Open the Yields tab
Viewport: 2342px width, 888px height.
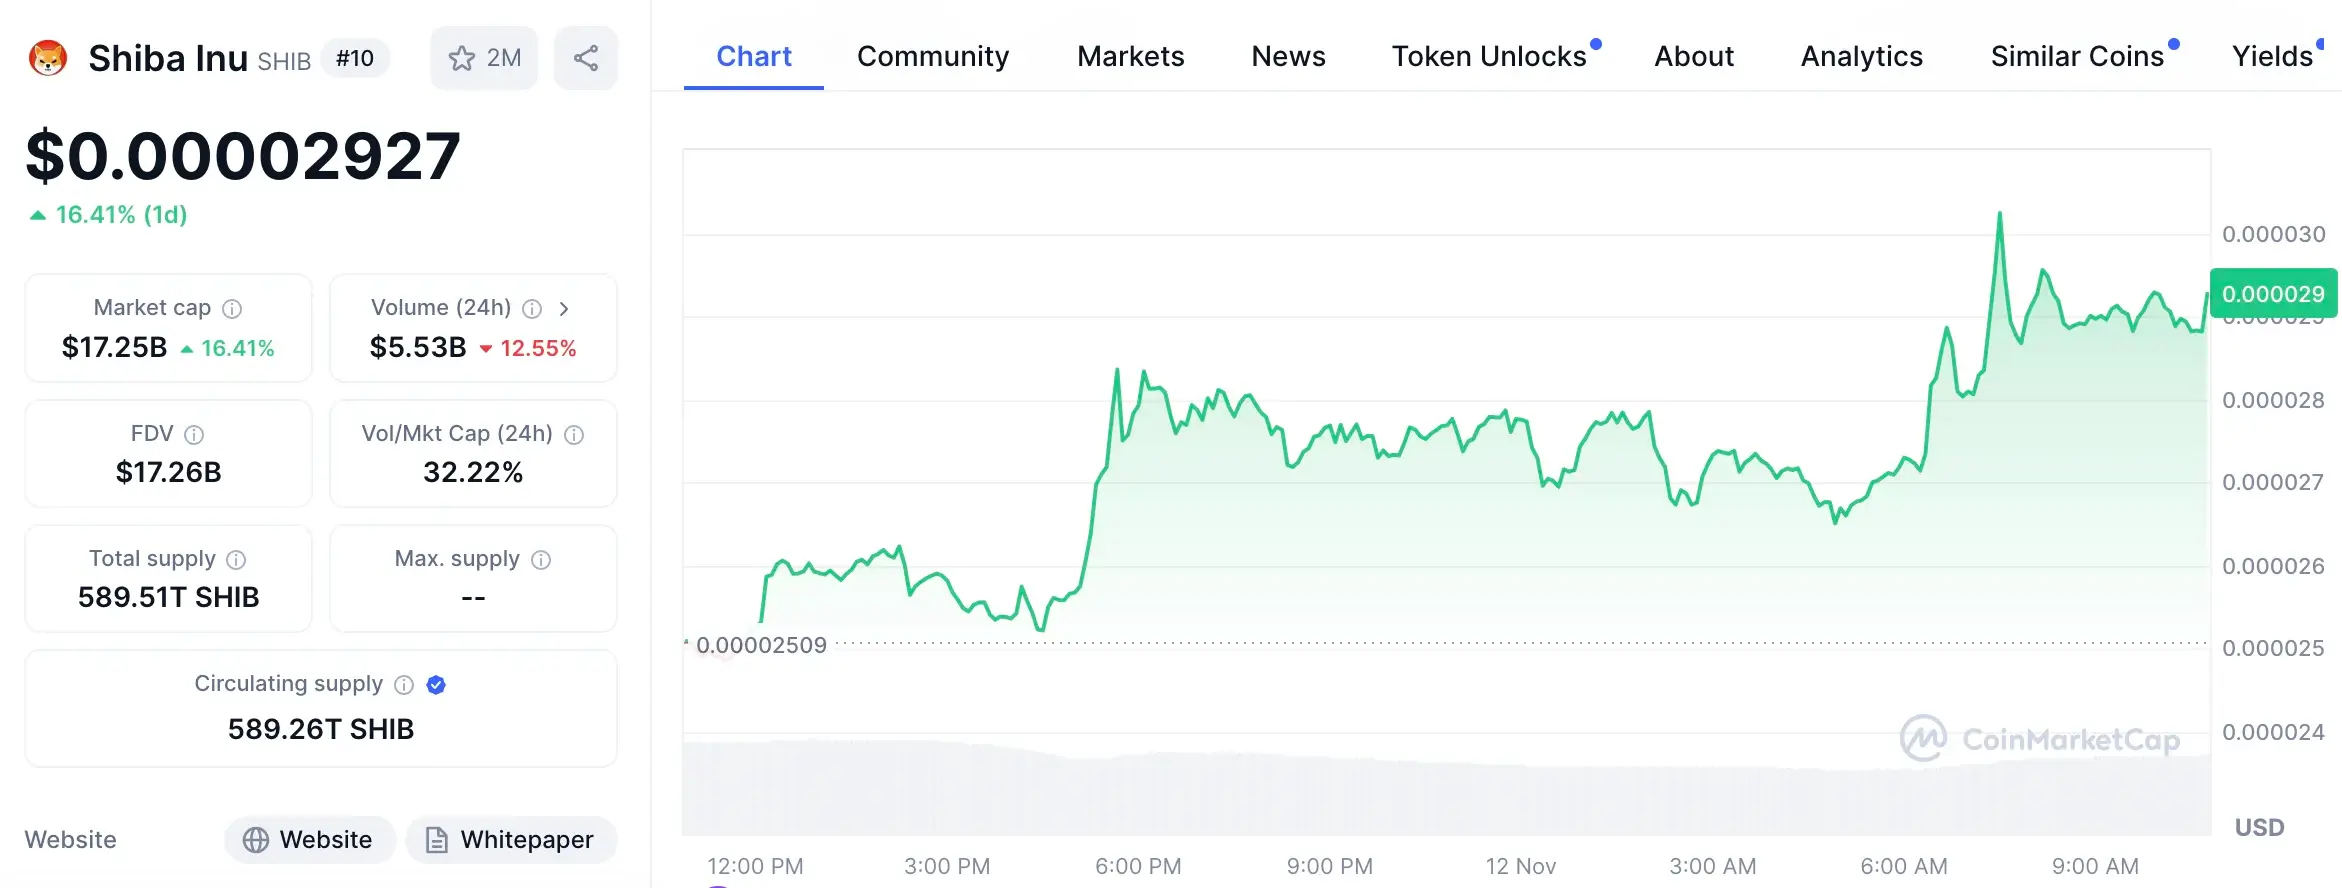[2274, 57]
